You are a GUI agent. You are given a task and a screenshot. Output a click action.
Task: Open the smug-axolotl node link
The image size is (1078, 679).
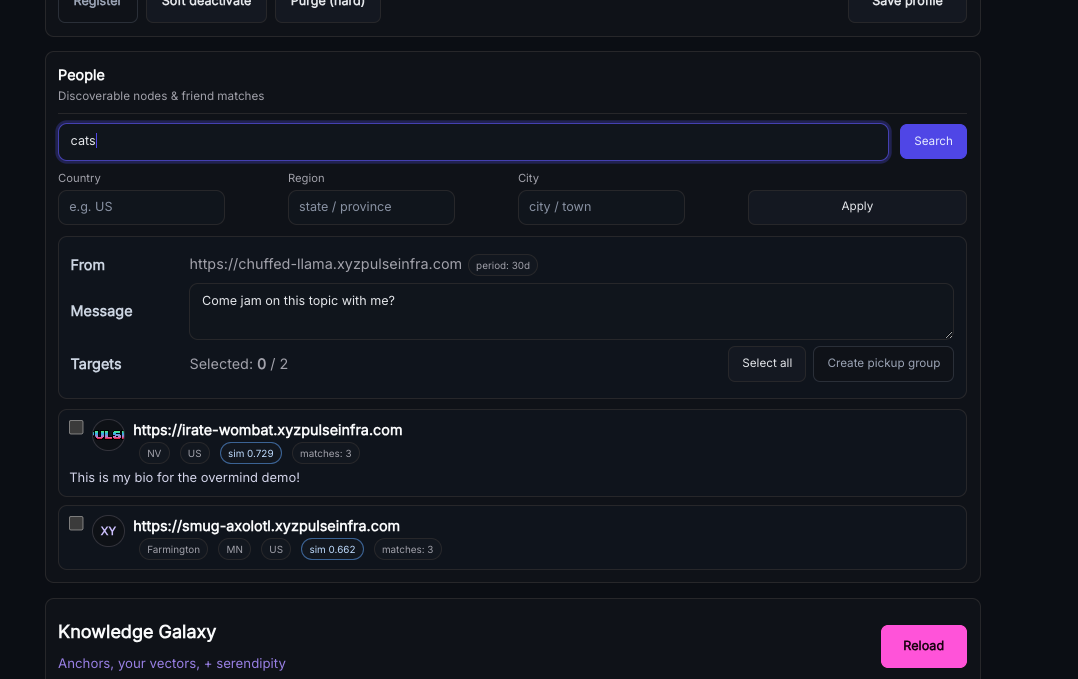click(266, 526)
